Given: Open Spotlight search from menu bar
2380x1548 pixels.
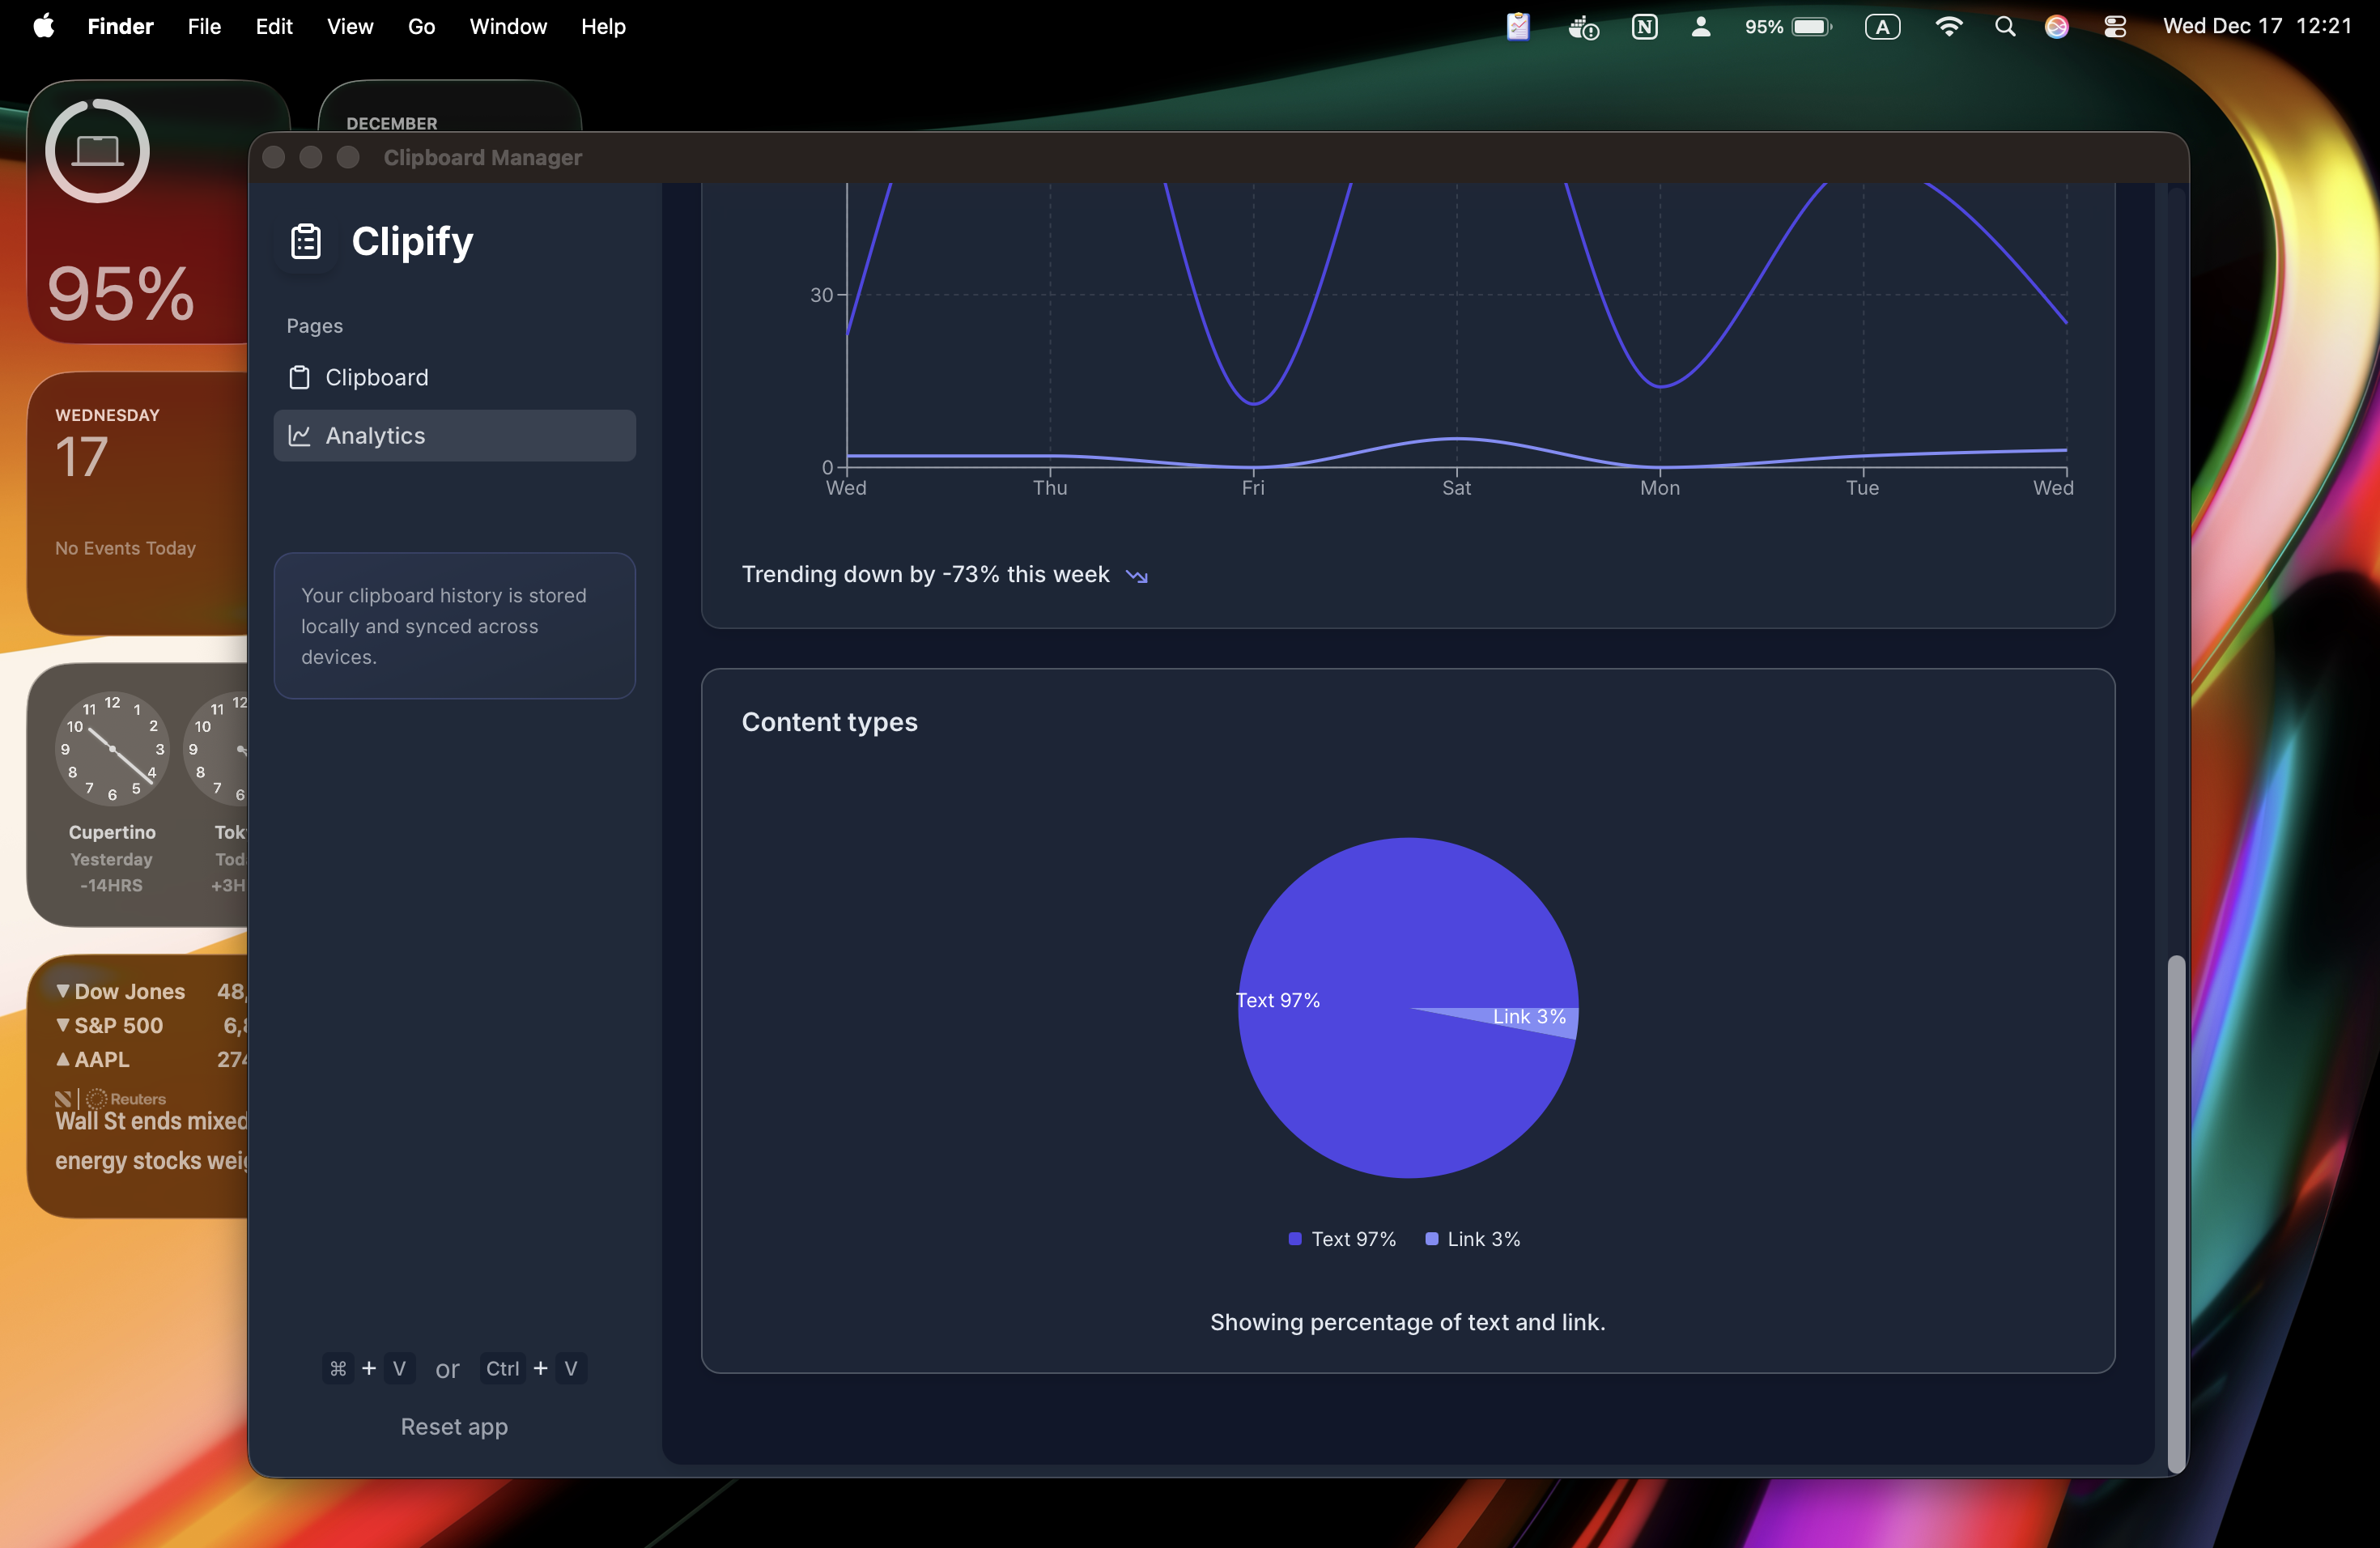Looking at the screenshot, I should coord(2005,27).
